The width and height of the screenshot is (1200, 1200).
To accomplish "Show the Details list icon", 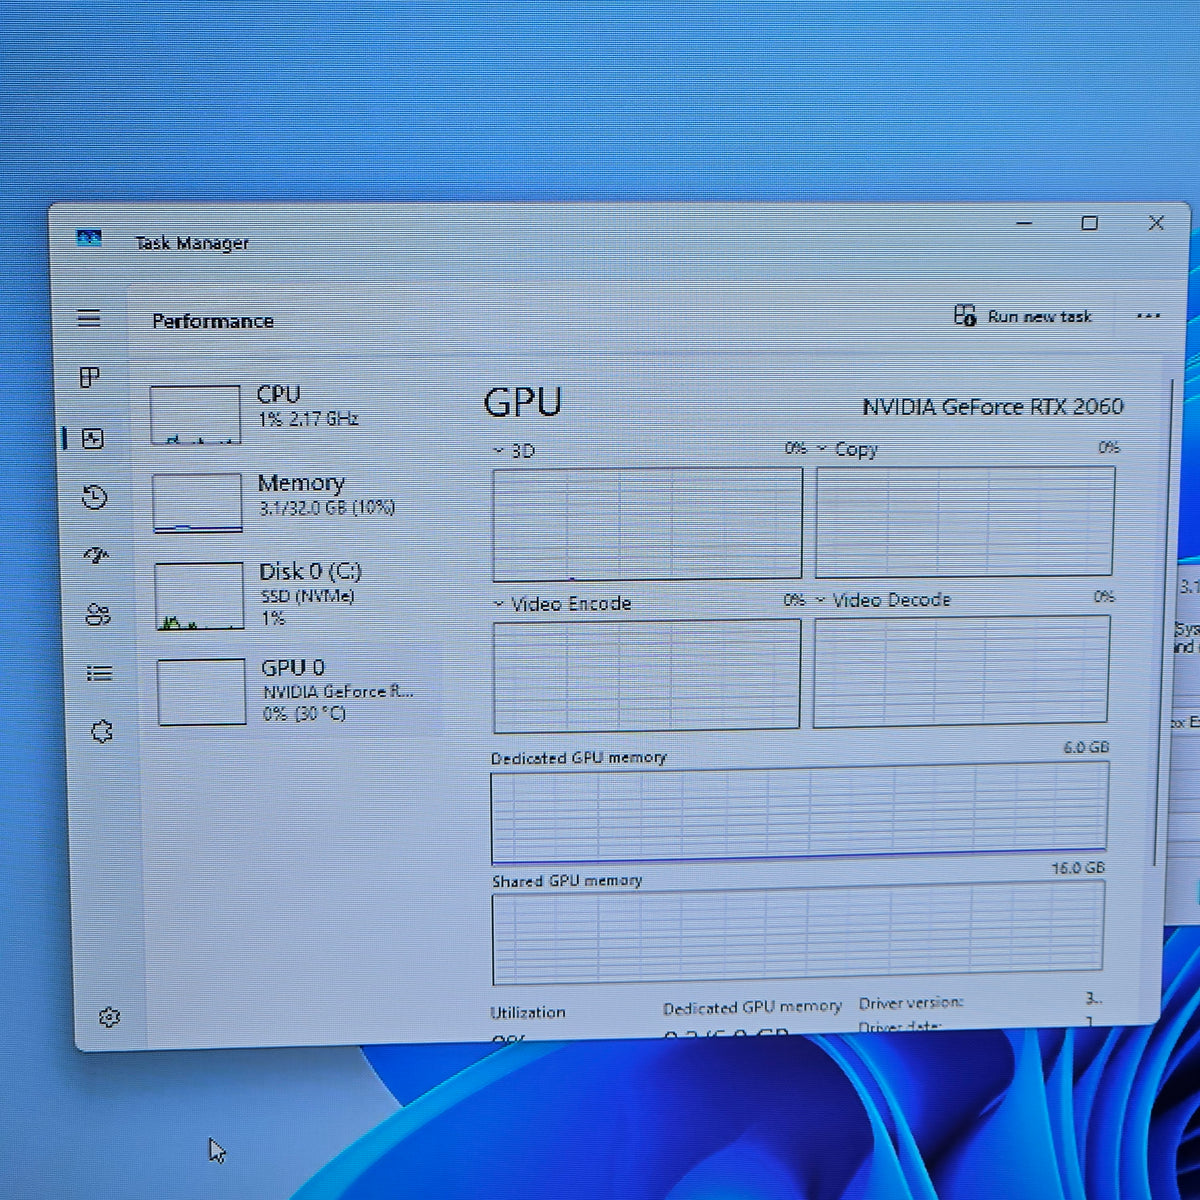I will coord(99,673).
